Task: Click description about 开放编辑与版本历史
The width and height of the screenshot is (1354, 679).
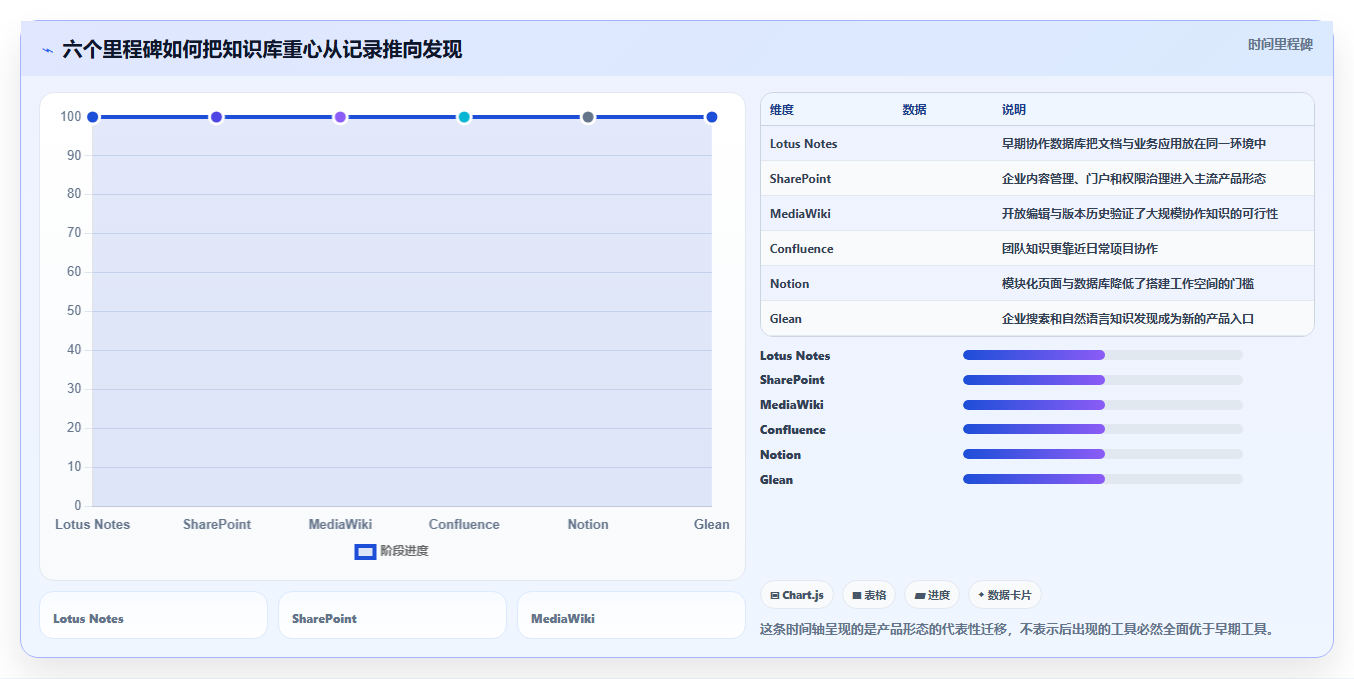Action: (x=1140, y=214)
